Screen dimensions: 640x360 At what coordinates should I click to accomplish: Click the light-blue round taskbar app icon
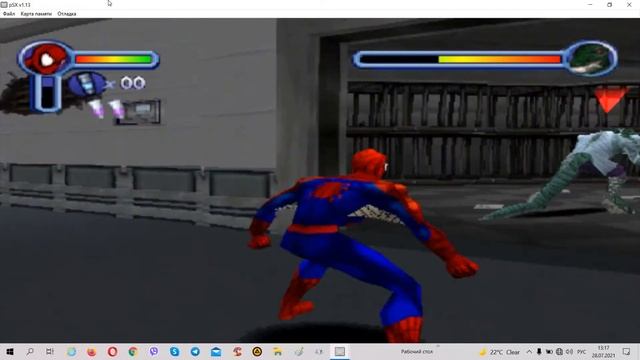[x=71, y=351]
